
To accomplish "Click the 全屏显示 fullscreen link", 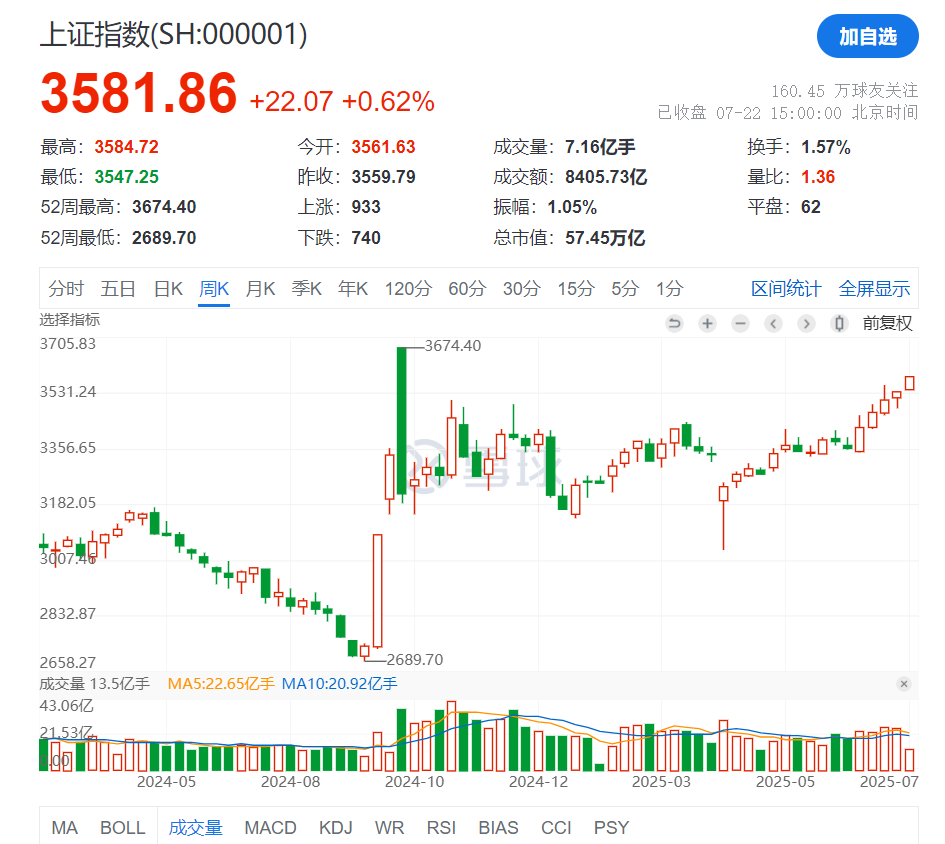I will point(874,289).
